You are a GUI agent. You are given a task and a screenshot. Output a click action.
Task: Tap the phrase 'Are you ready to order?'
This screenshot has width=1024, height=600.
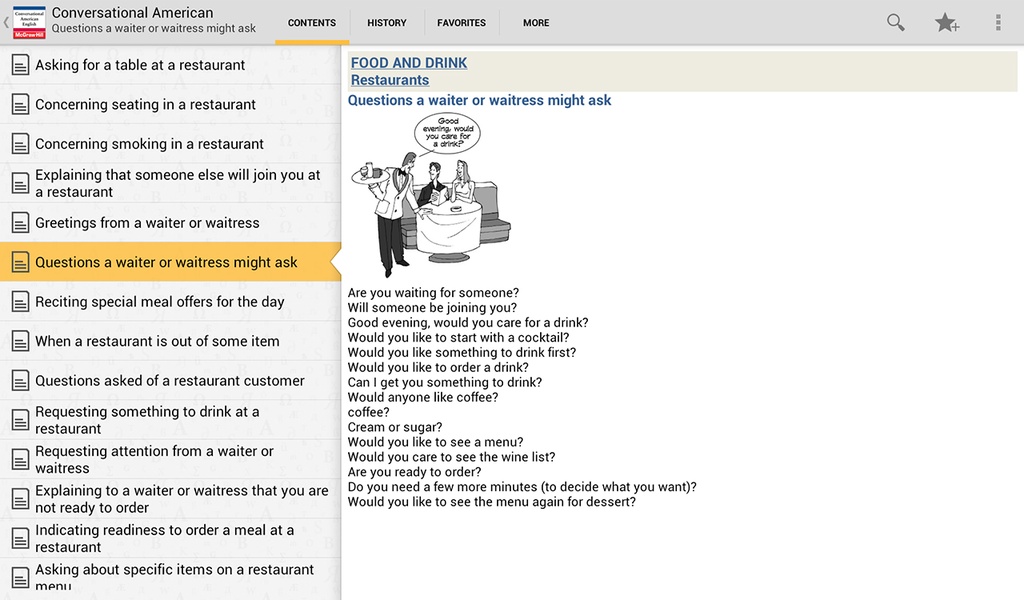click(414, 472)
